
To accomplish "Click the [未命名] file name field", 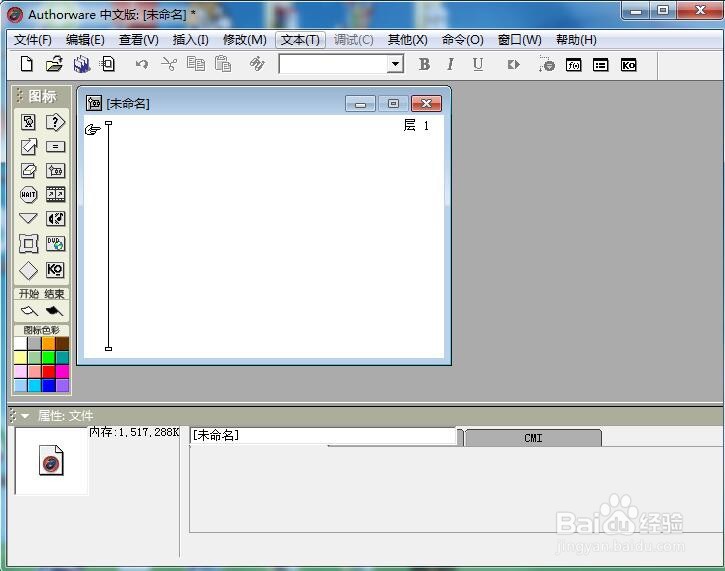I will 323,436.
